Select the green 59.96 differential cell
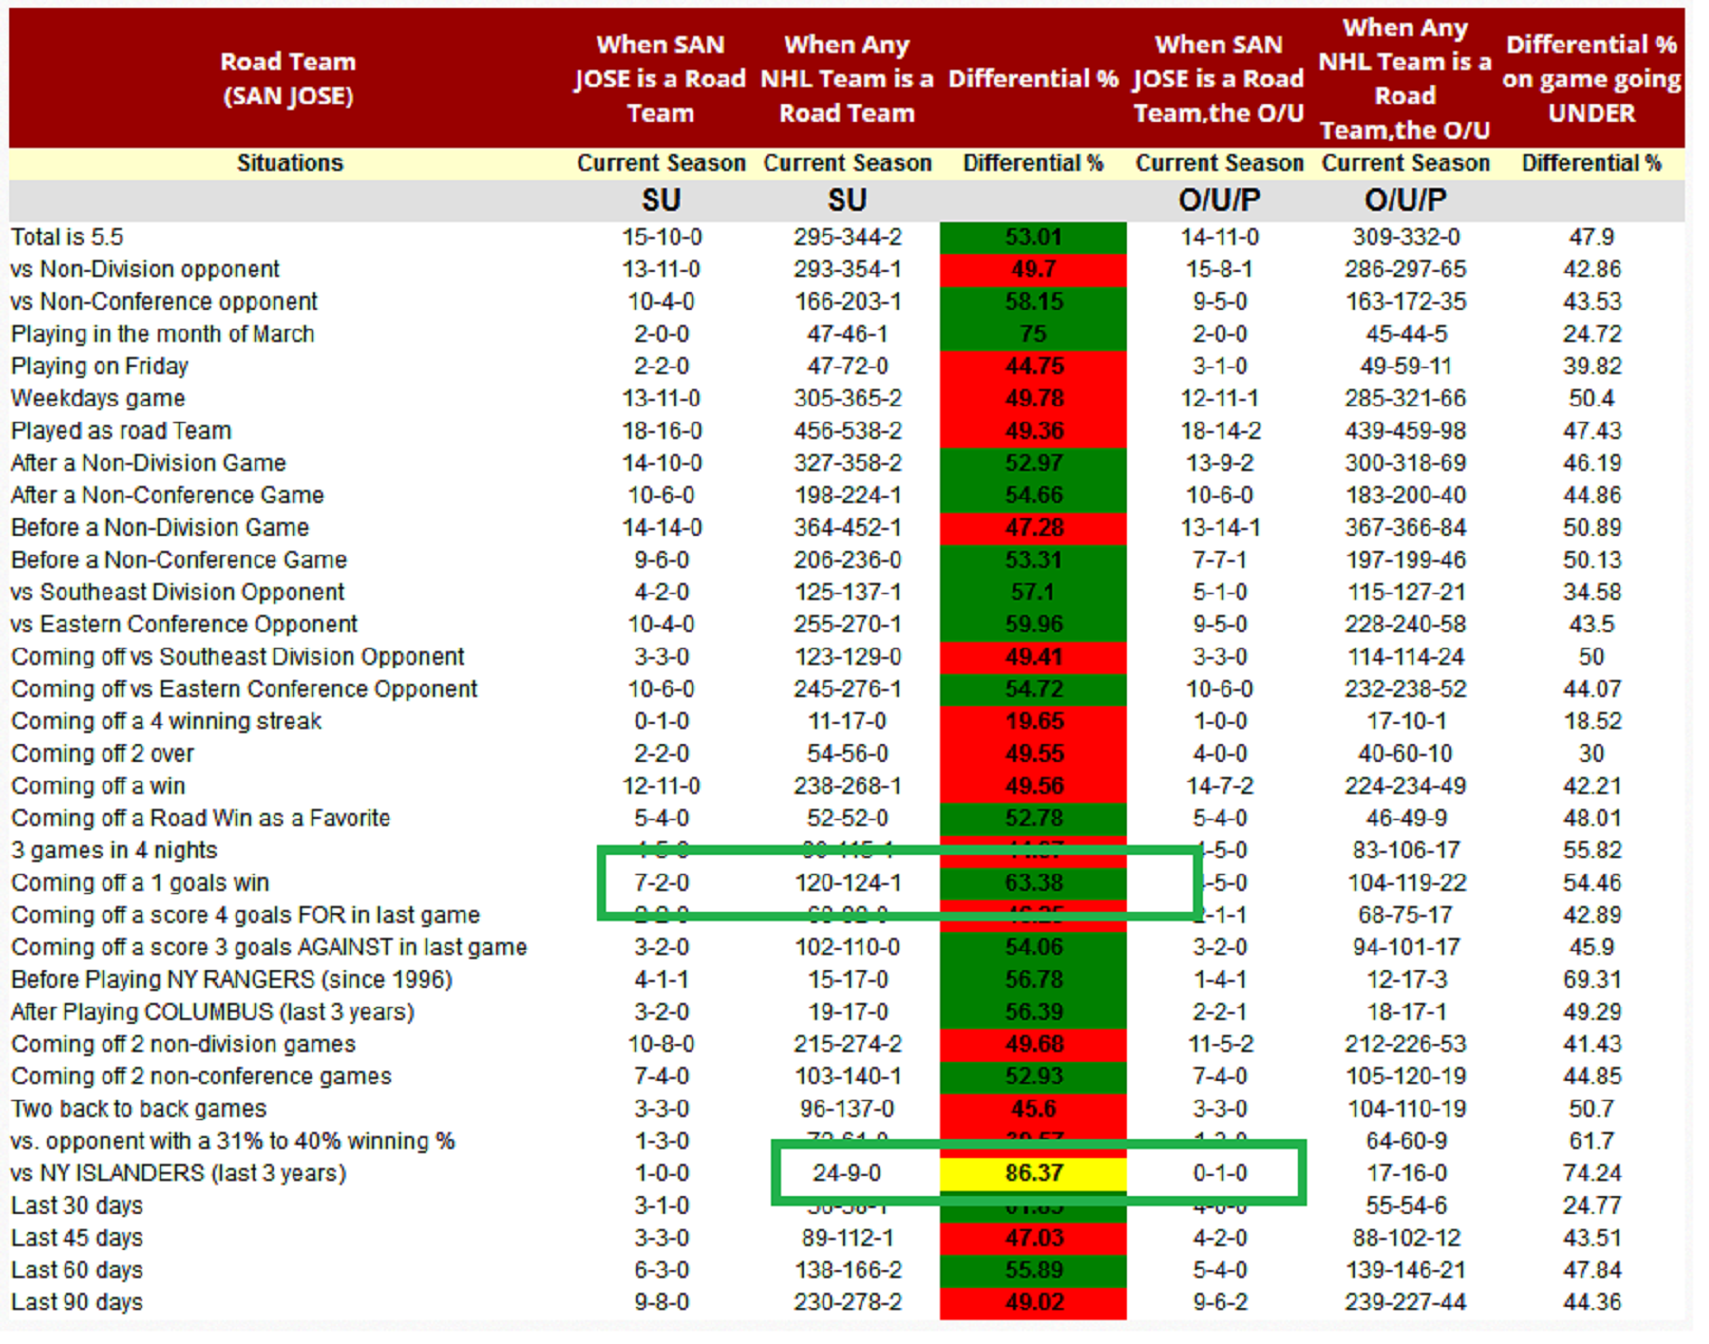Screen dimensions: 1709x1344 click(x=1033, y=624)
